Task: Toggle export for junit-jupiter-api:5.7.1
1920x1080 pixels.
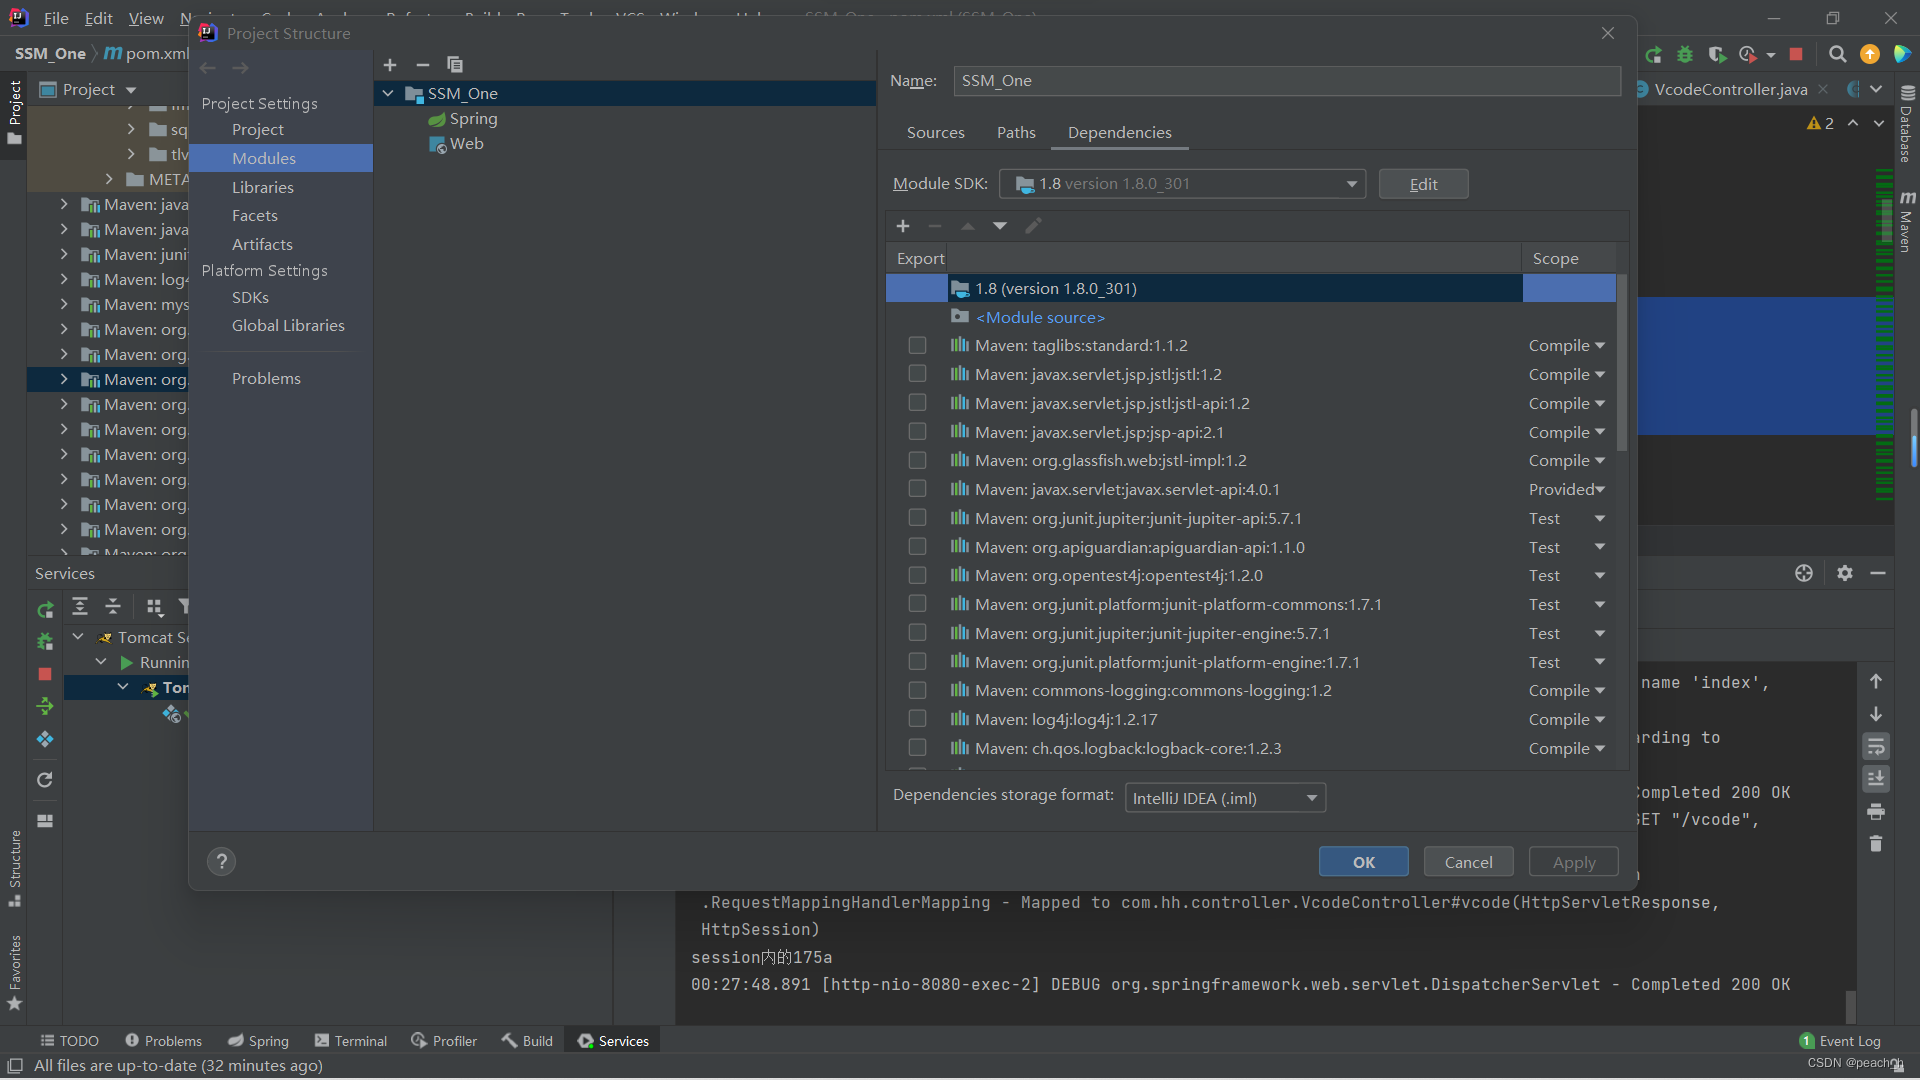Action: click(917, 517)
